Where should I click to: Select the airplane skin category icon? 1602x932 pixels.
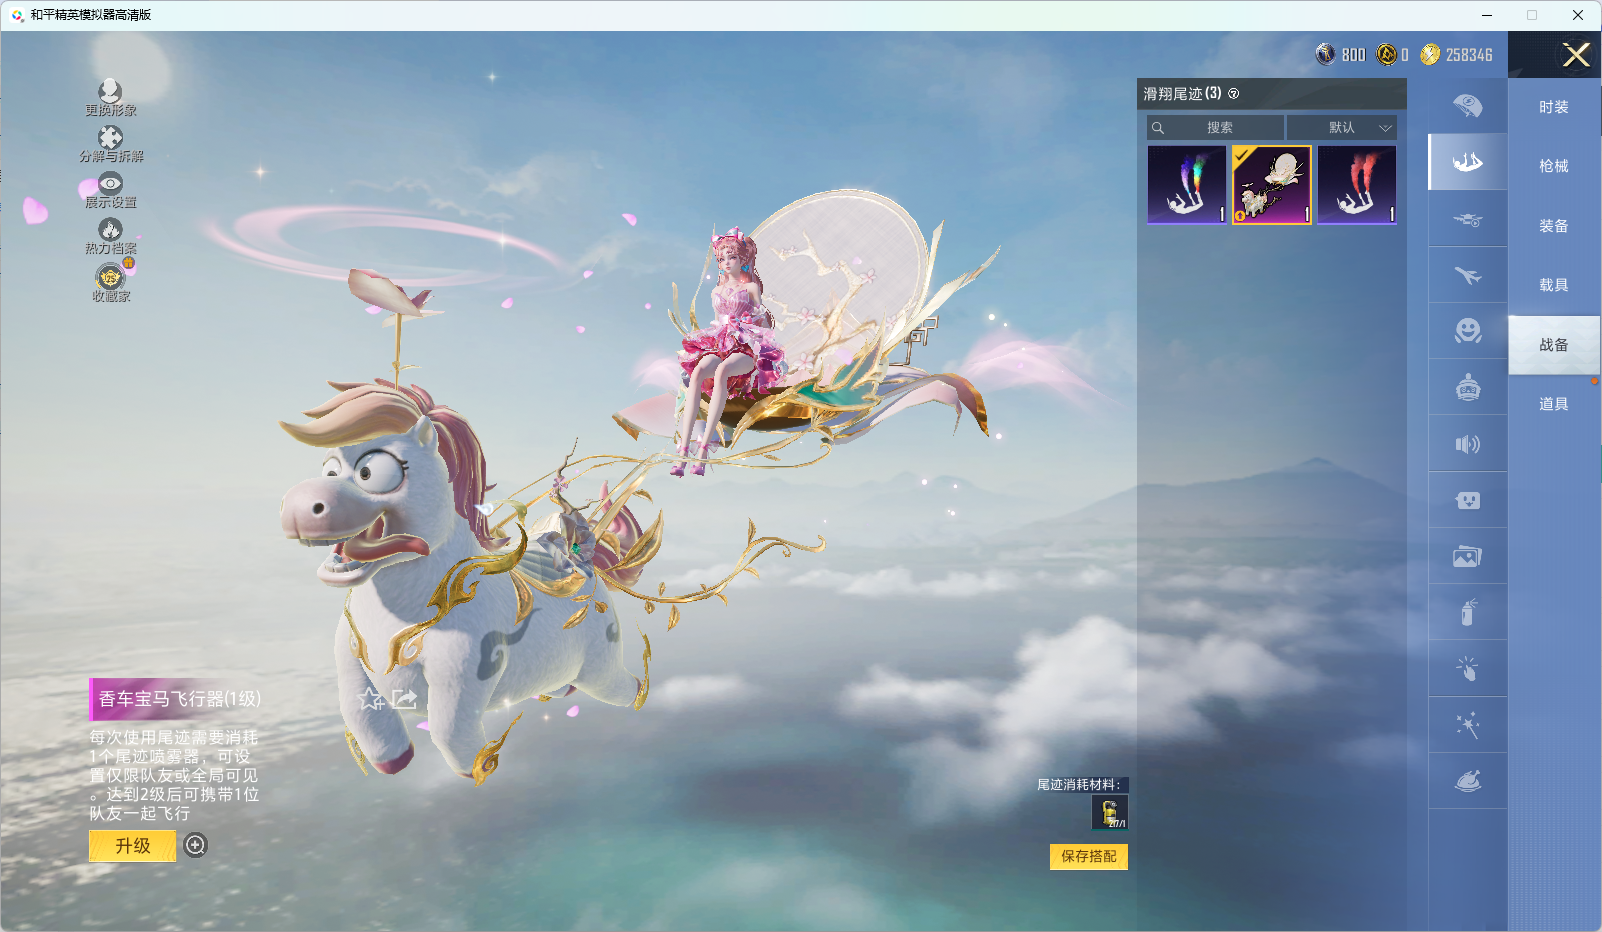point(1467,275)
